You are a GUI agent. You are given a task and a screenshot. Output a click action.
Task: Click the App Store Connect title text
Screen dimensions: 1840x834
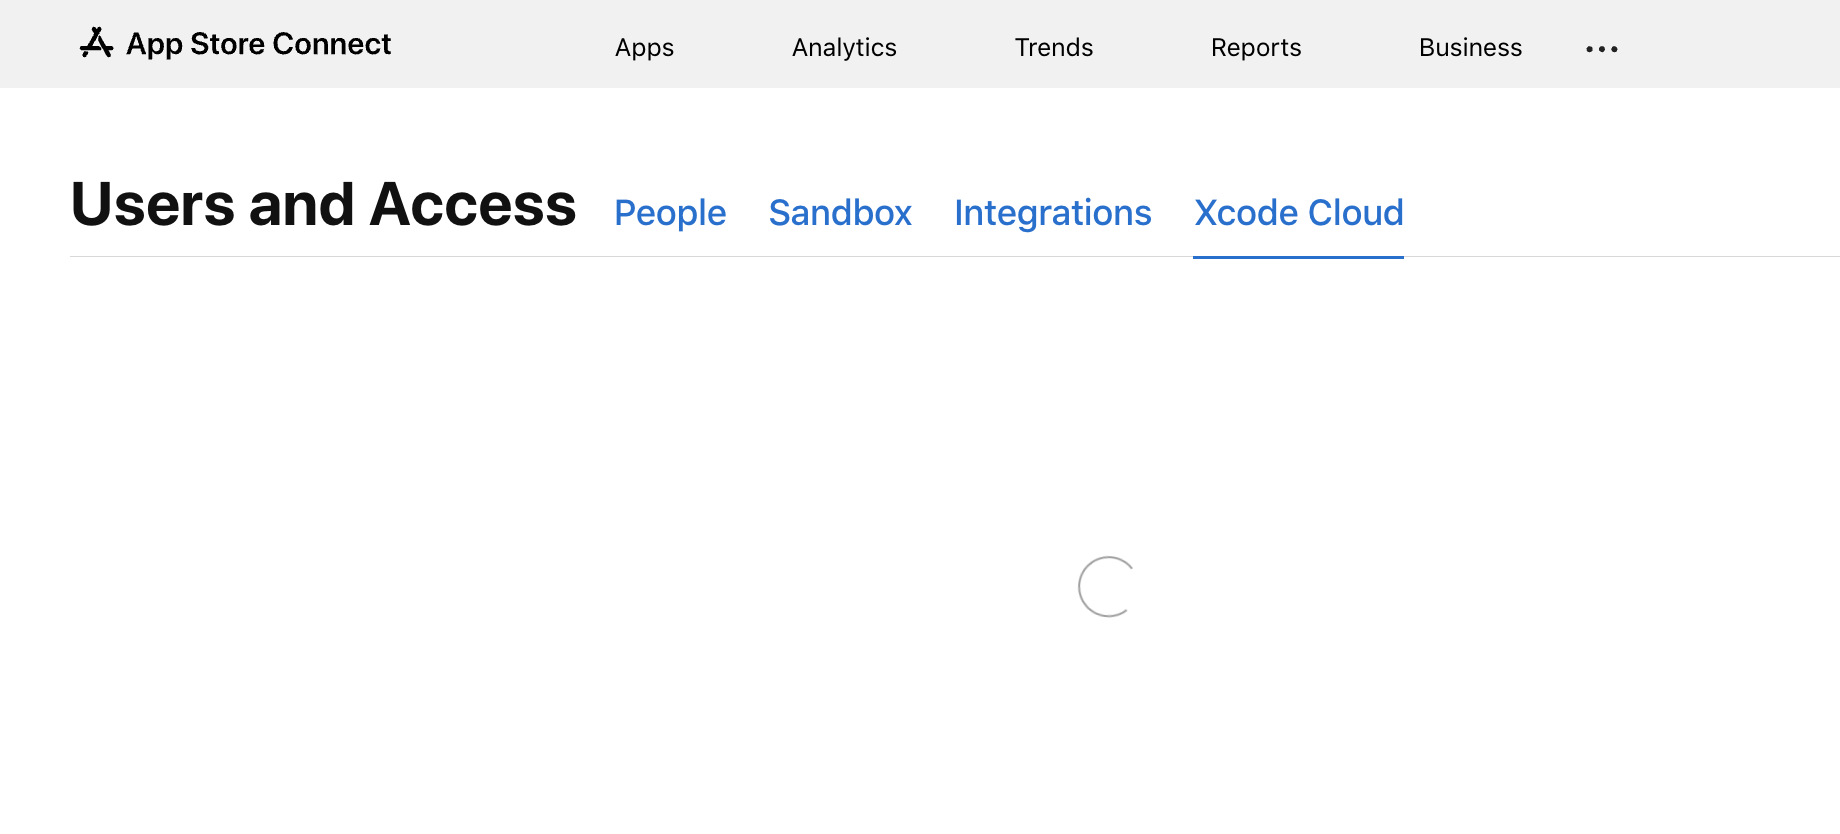[258, 44]
